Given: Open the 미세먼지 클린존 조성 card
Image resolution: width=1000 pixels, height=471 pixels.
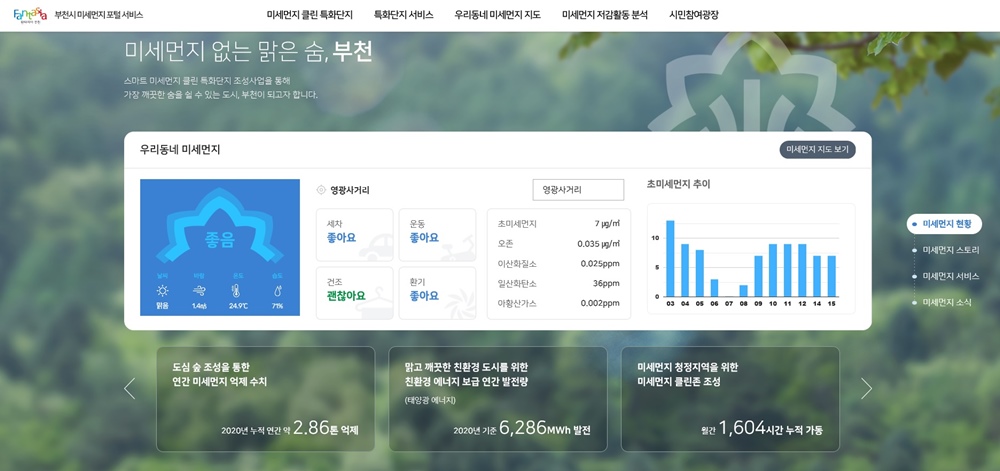Looking at the screenshot, I should [730, 399].
